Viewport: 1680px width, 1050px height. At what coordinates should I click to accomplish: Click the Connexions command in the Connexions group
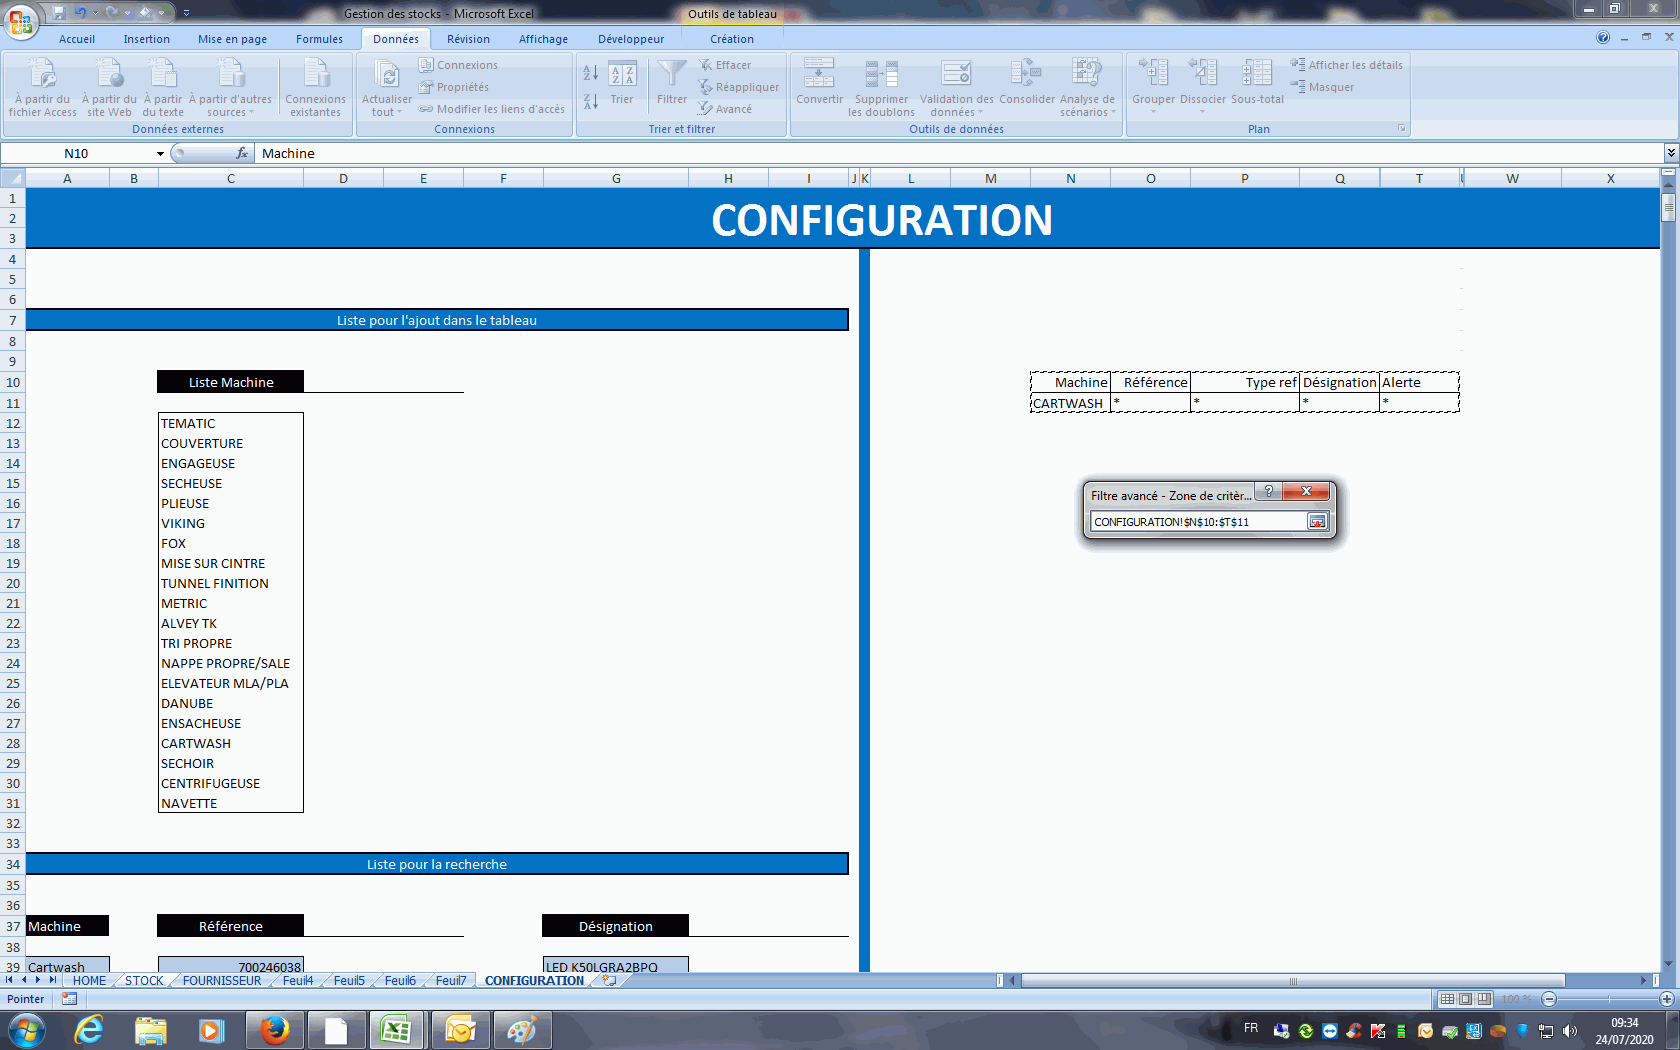[x=458, y=65]
